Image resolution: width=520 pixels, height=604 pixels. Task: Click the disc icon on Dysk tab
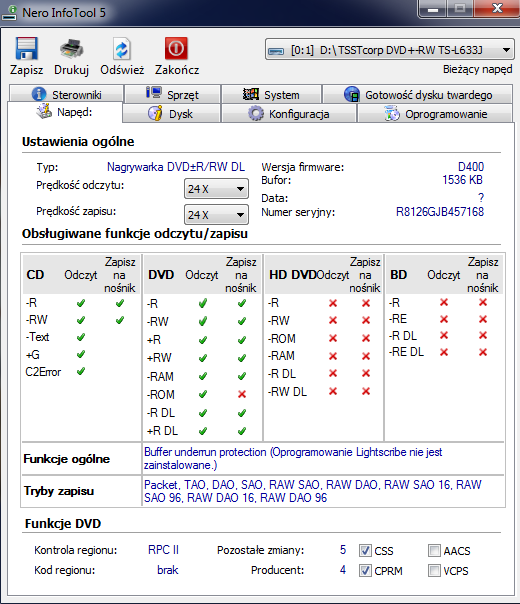(x=155, y=113)
